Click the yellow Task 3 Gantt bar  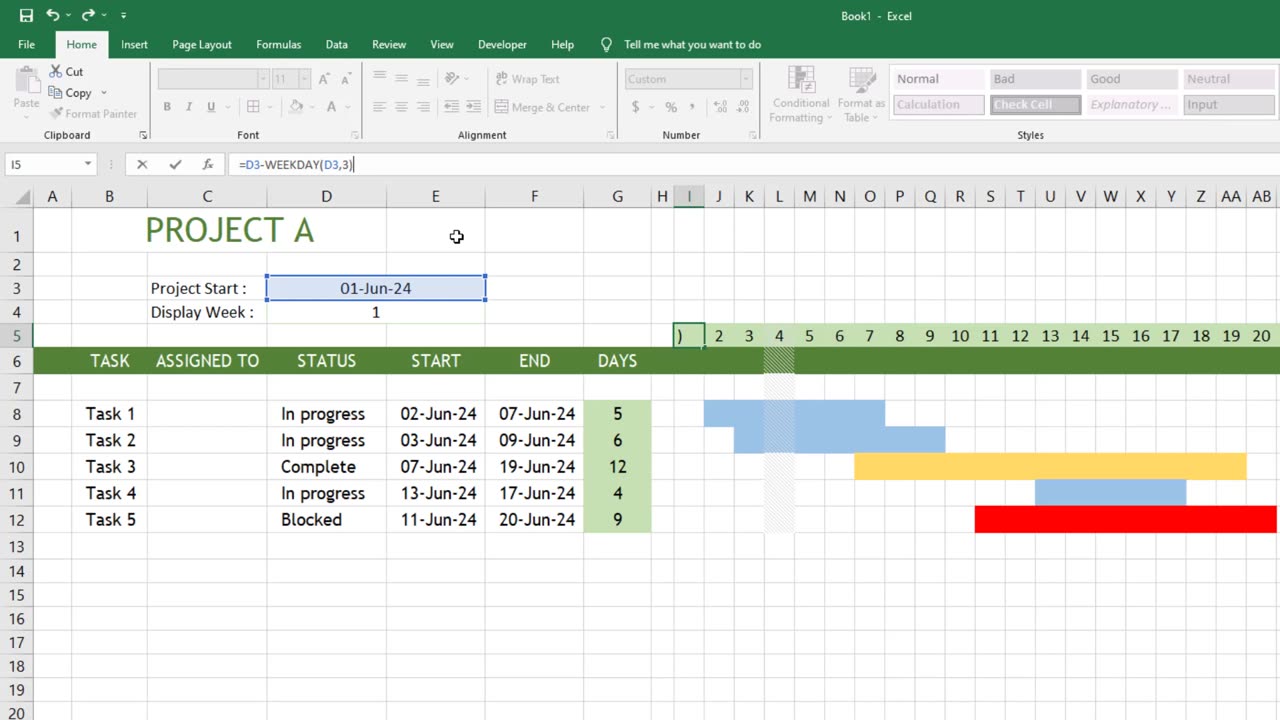1050,466
